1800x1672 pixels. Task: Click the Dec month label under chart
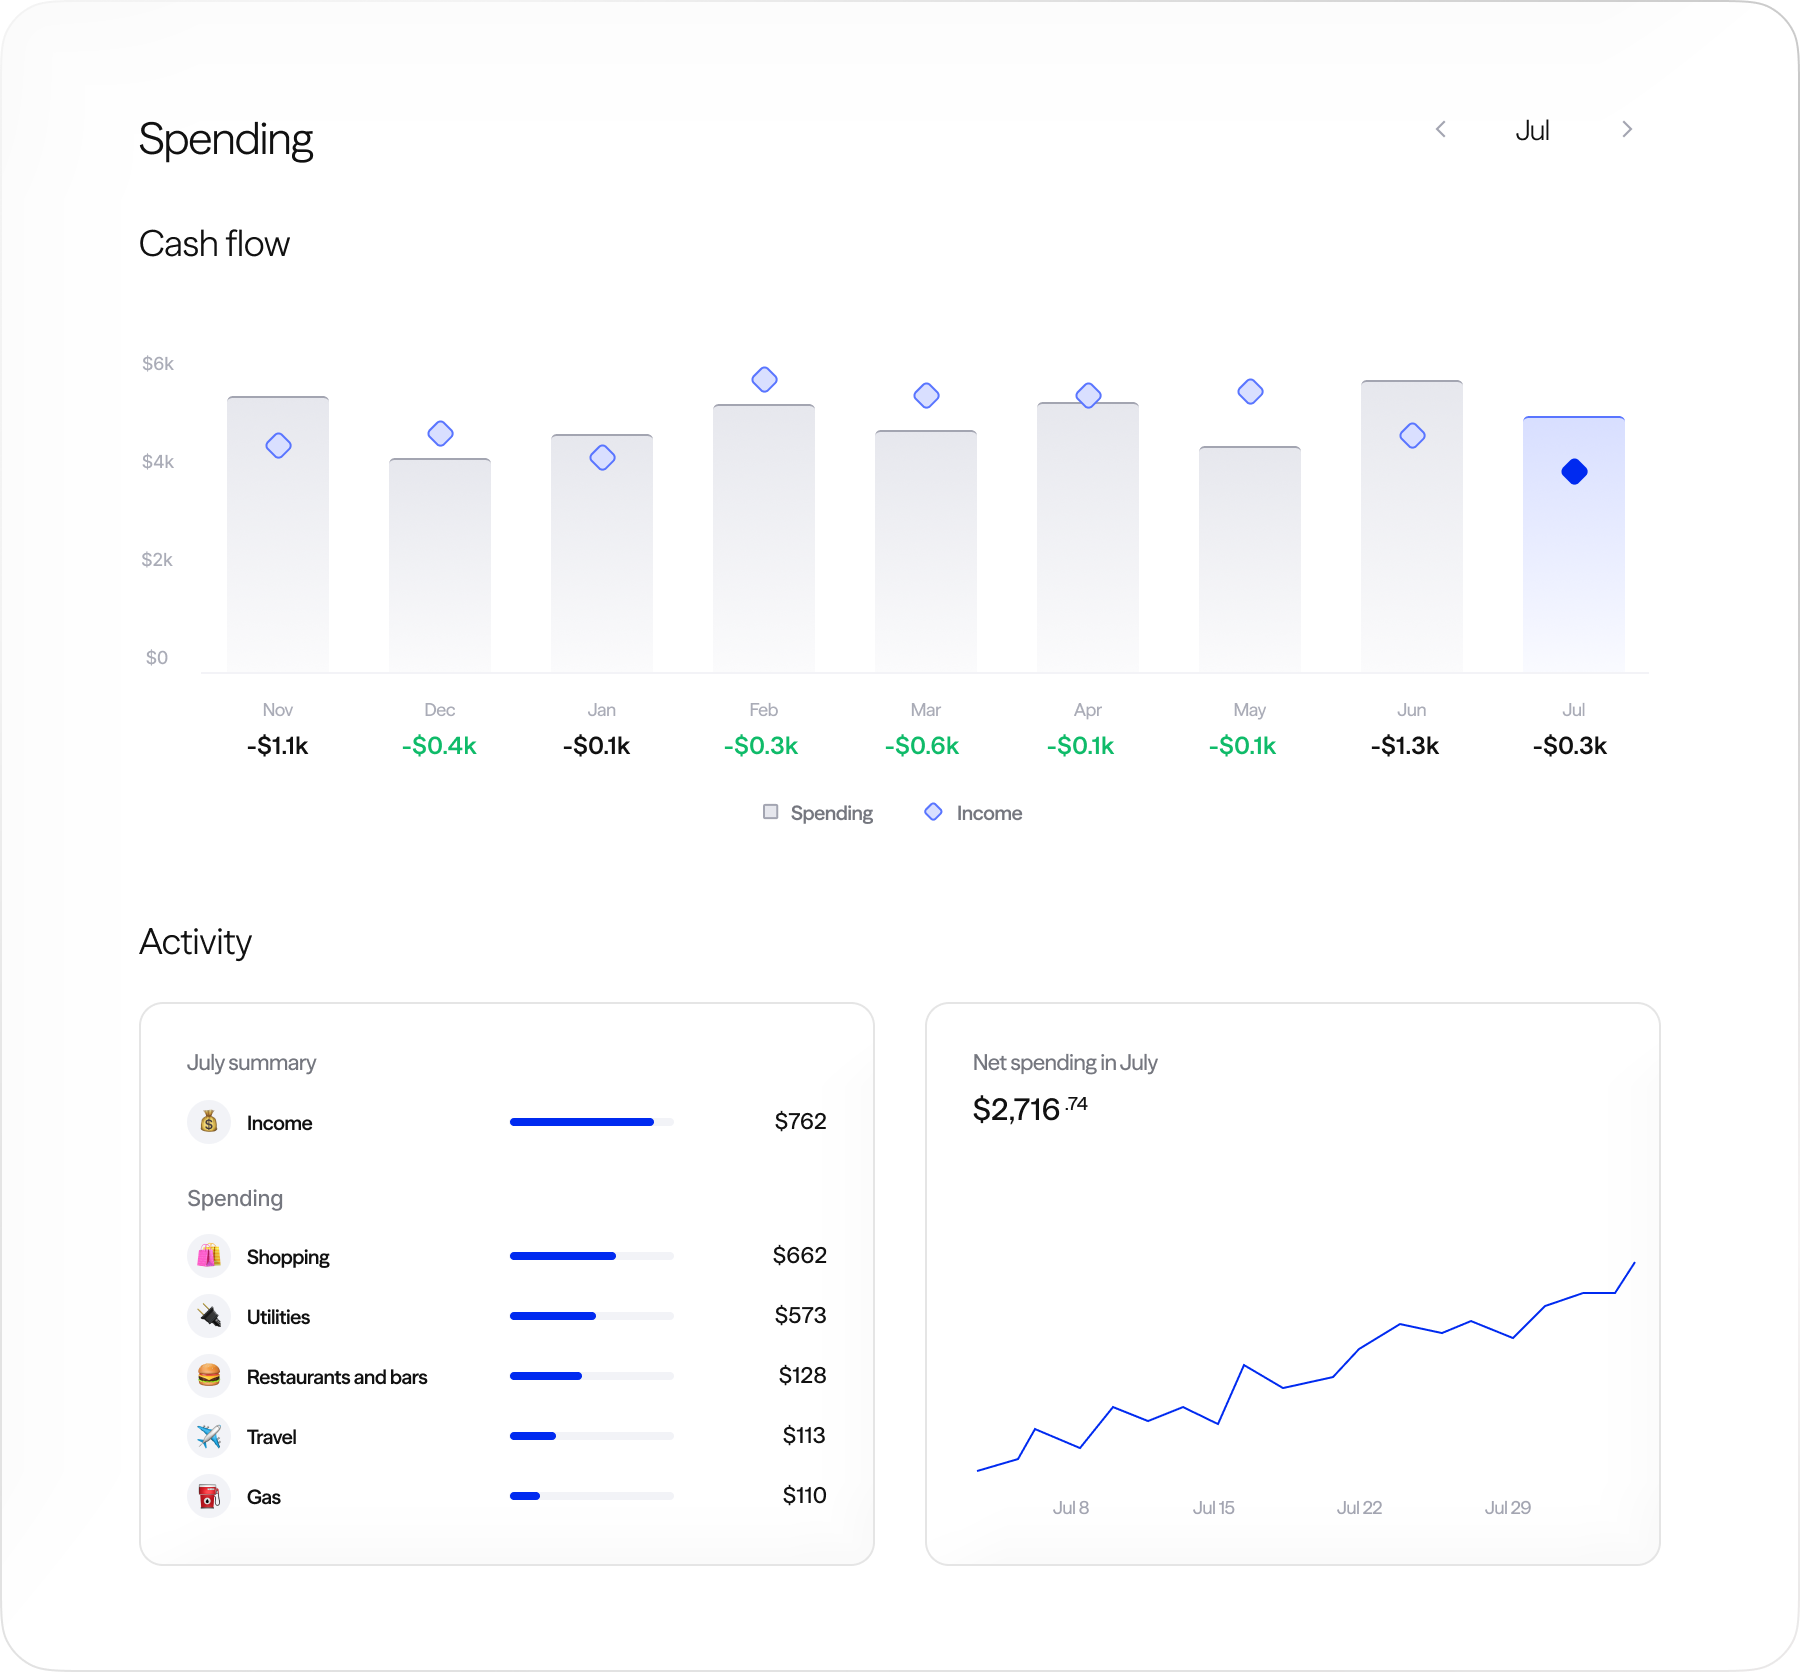point(439,710)
